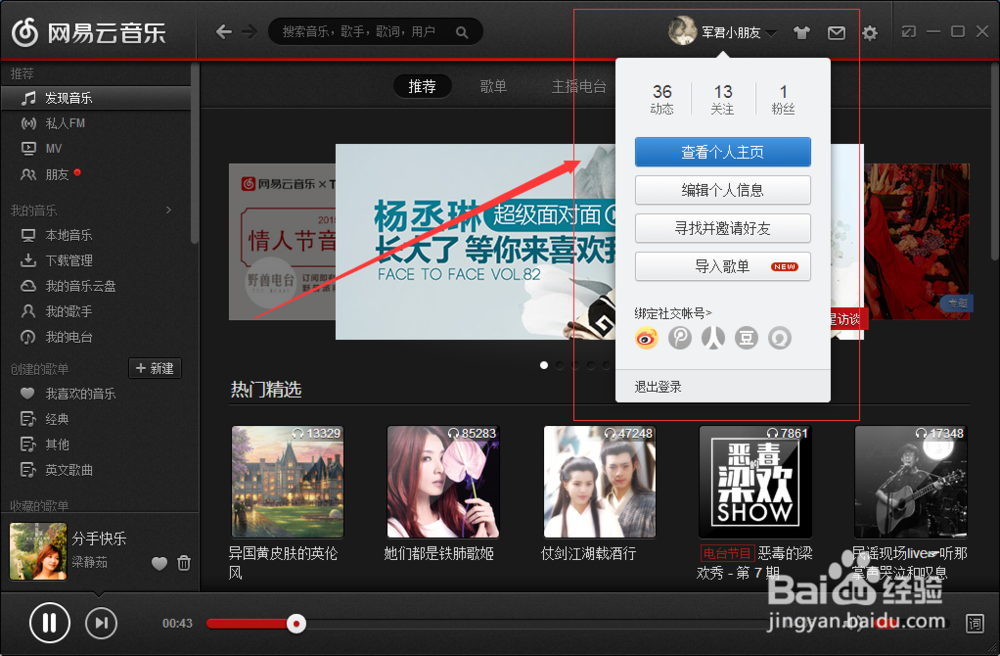Switch to the 歌单 tab
Image resolution: width=1000 pixels, height=656 pixels.
pos(493,86)
